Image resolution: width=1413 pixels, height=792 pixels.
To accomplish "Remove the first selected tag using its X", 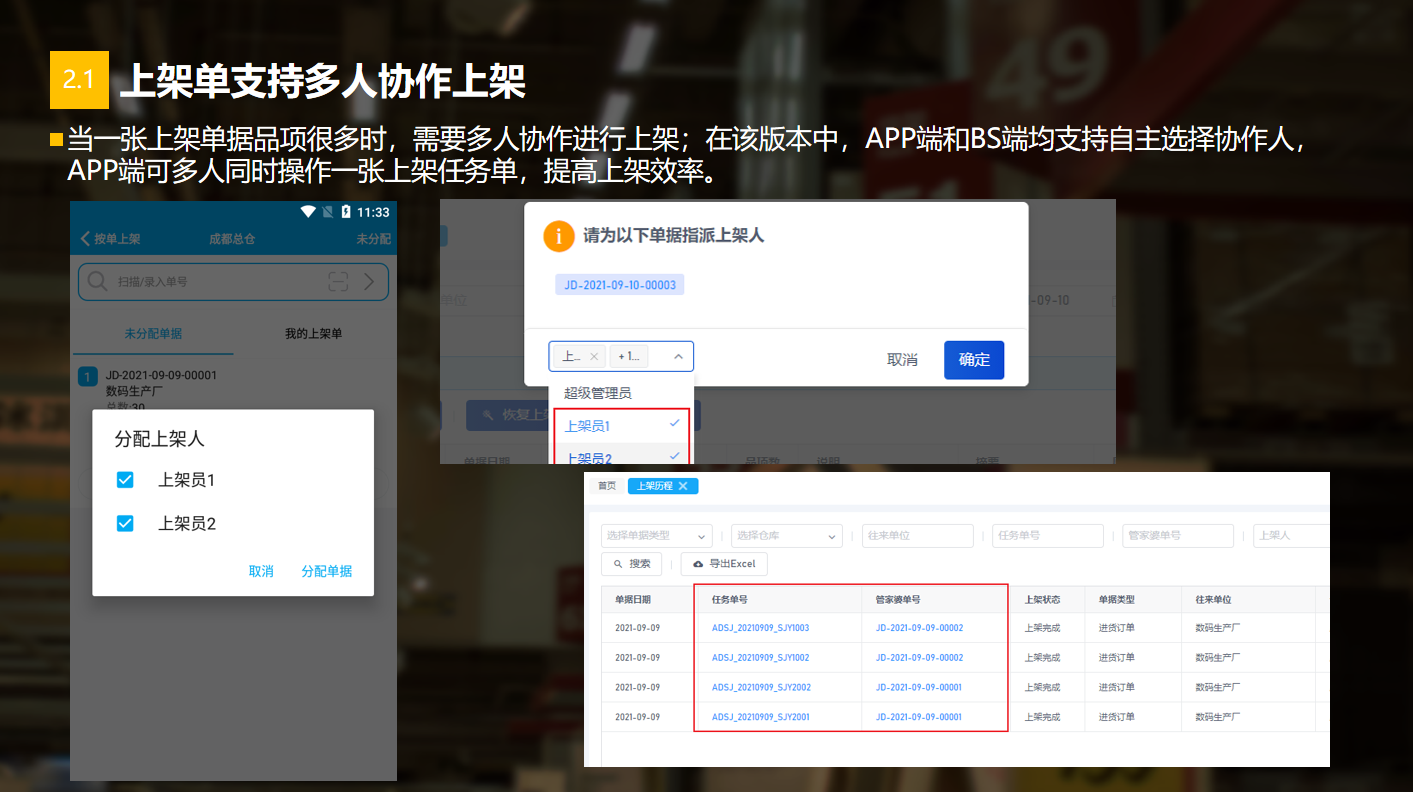I will (594, 357).
